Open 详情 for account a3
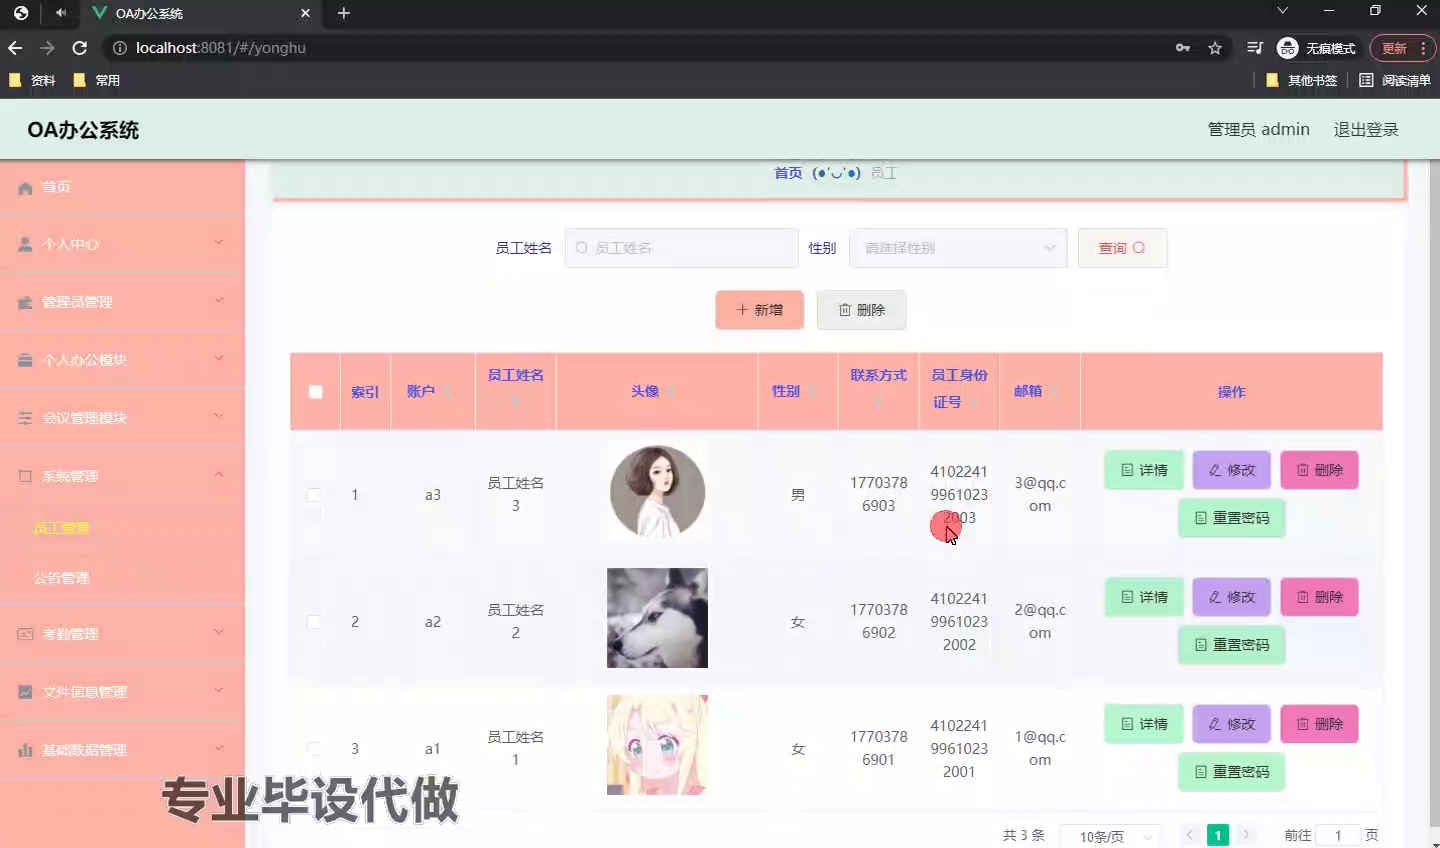 pyautogui.click(x=1144, y=470)
